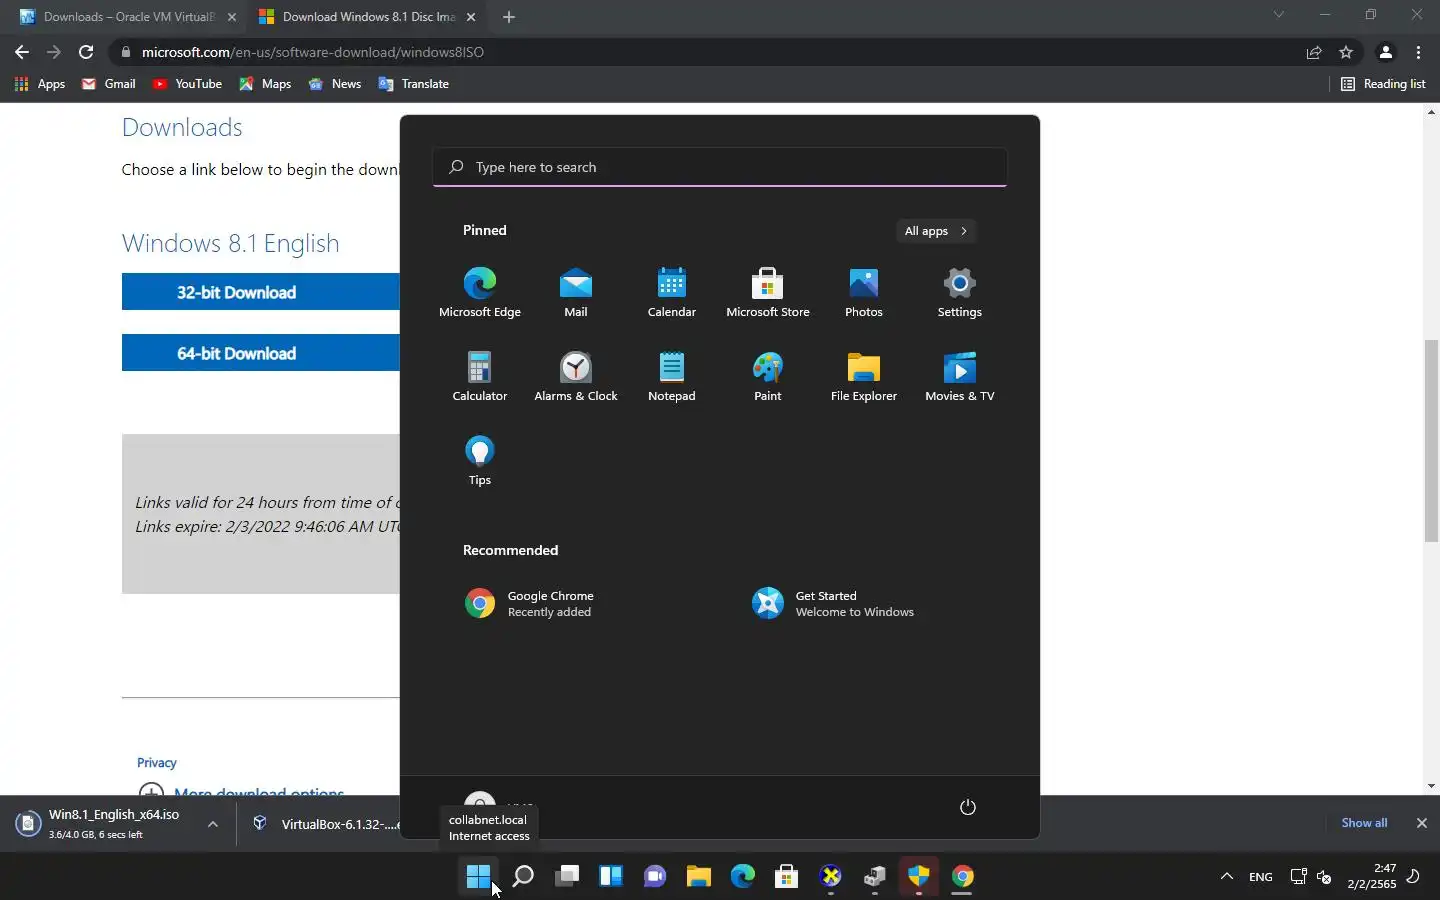Open News bookmark
The image size is (1440, 900).
pos(335,84)
